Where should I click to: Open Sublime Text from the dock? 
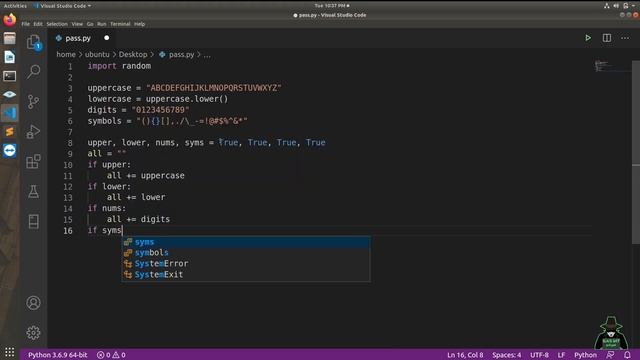pyautogui.click(x=9, y=131)
